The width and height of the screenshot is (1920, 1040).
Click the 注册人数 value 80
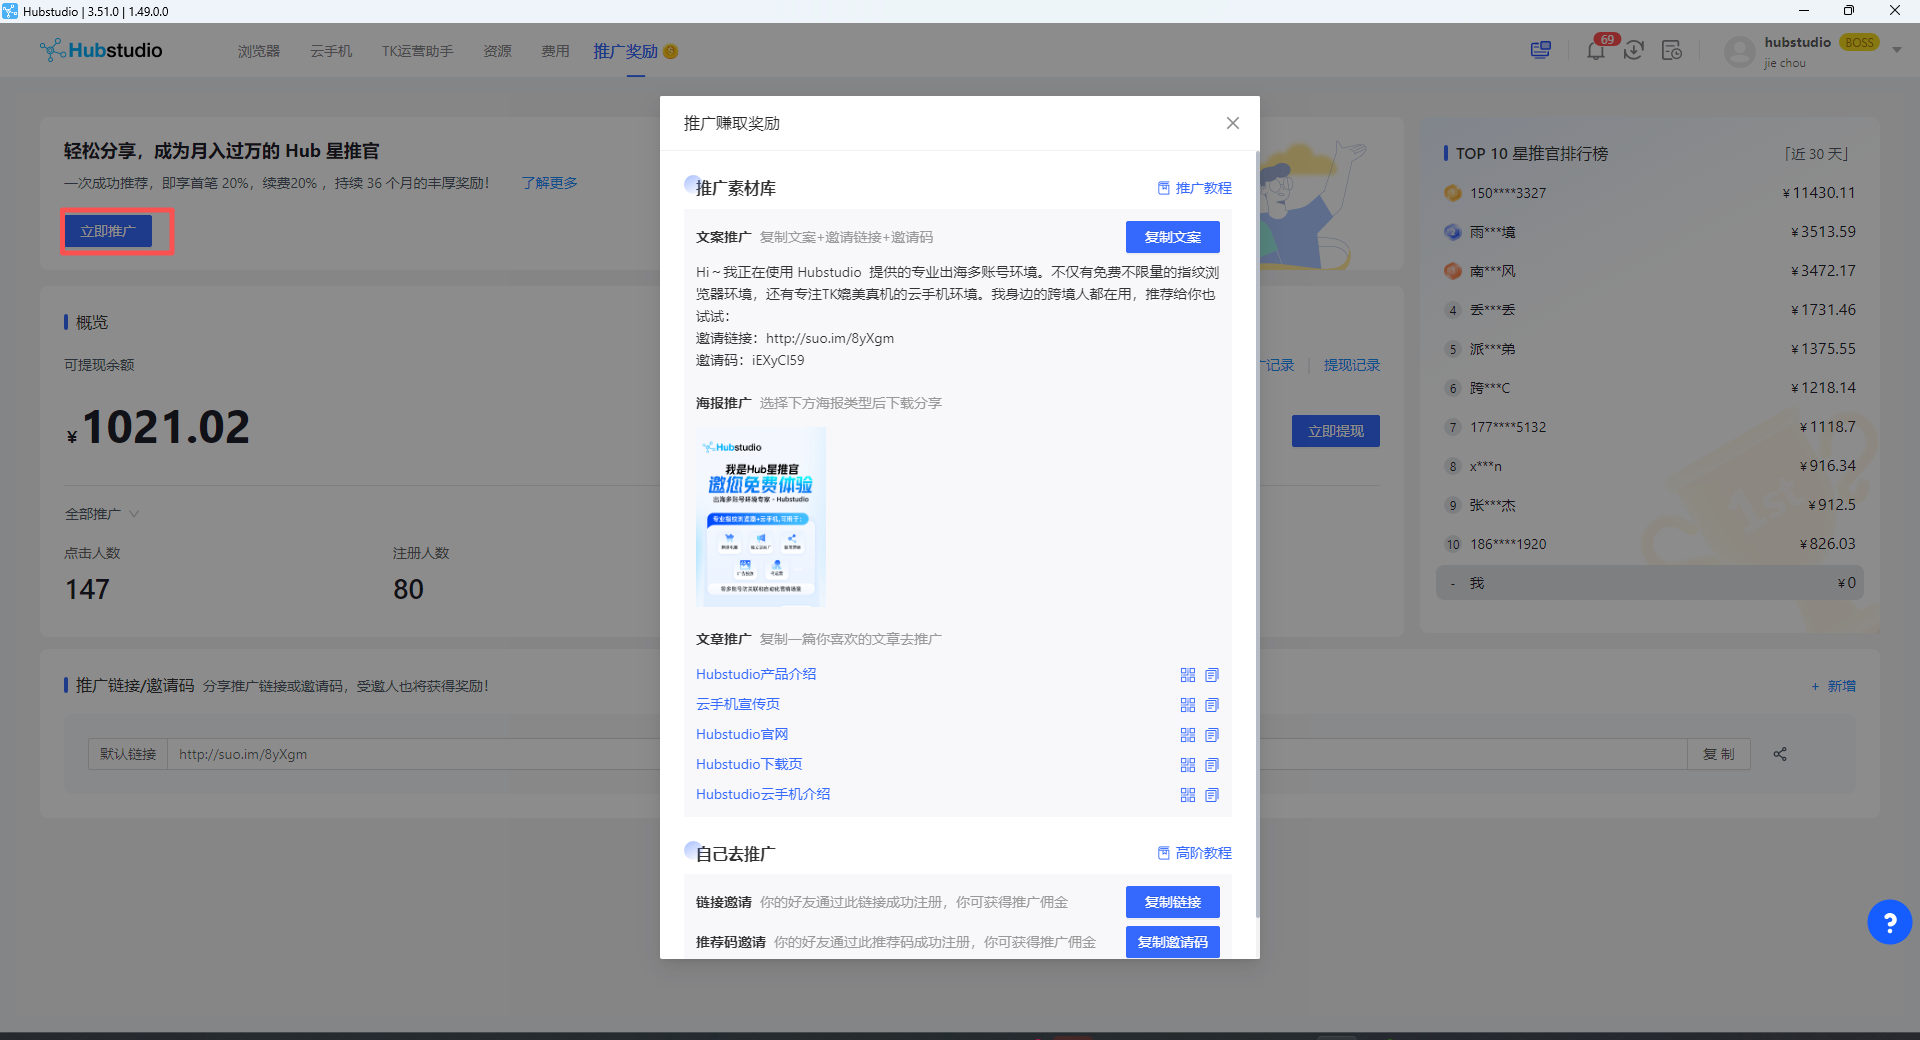(408, 589)
